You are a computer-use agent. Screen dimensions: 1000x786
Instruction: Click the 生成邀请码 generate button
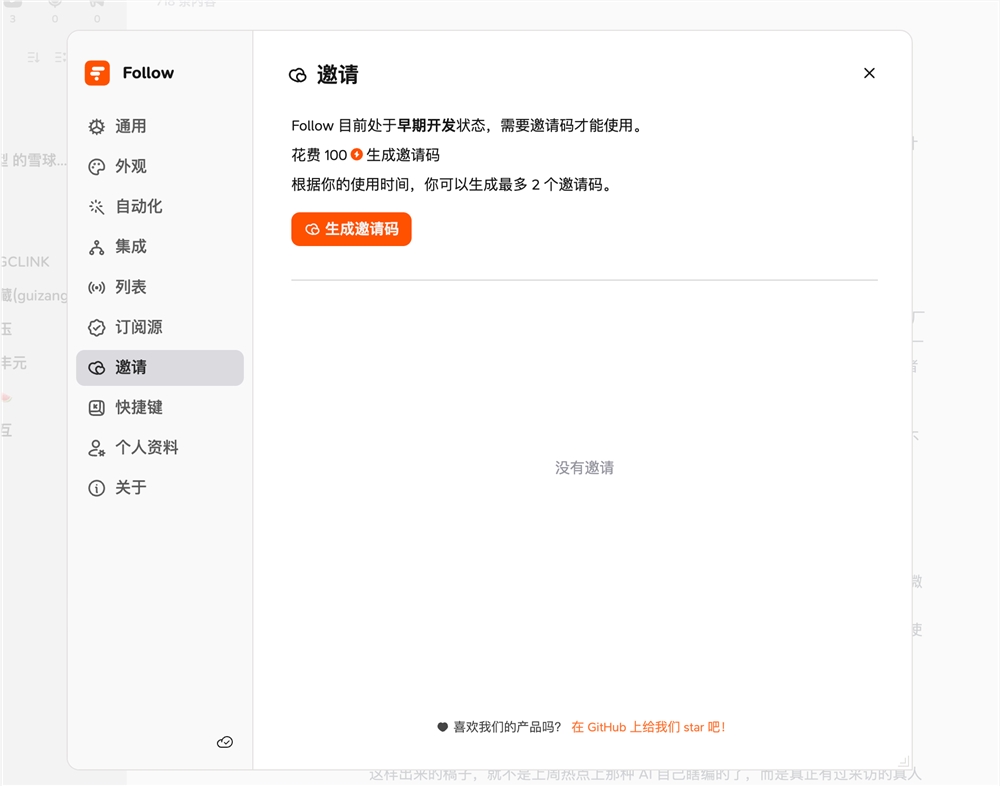click(351, 229)
